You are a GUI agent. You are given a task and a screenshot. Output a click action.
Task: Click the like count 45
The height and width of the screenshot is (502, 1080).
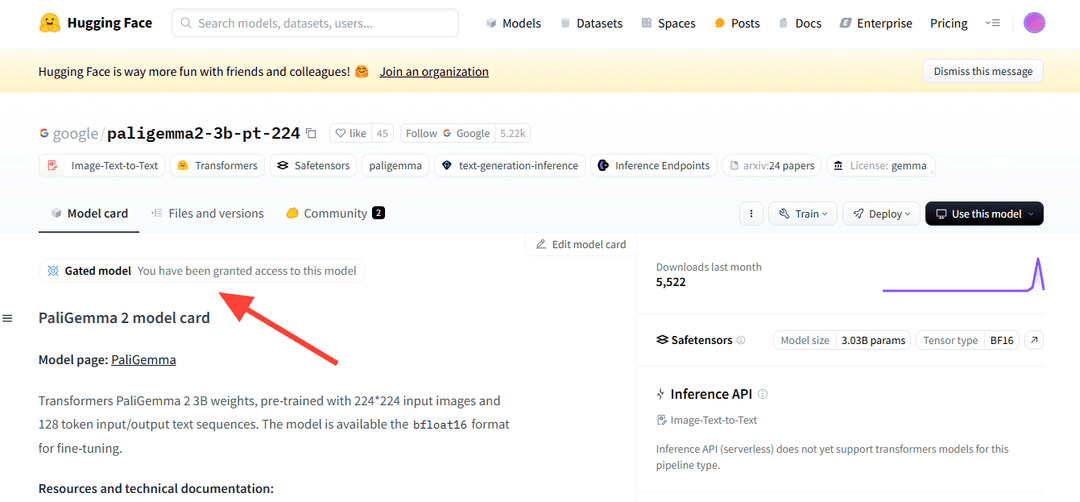(x=382, y=133)
